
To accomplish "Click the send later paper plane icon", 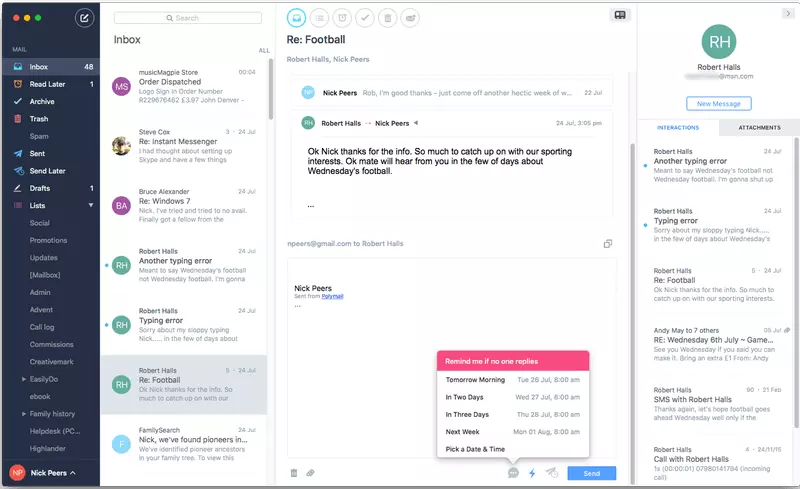I will coord(552,473).
